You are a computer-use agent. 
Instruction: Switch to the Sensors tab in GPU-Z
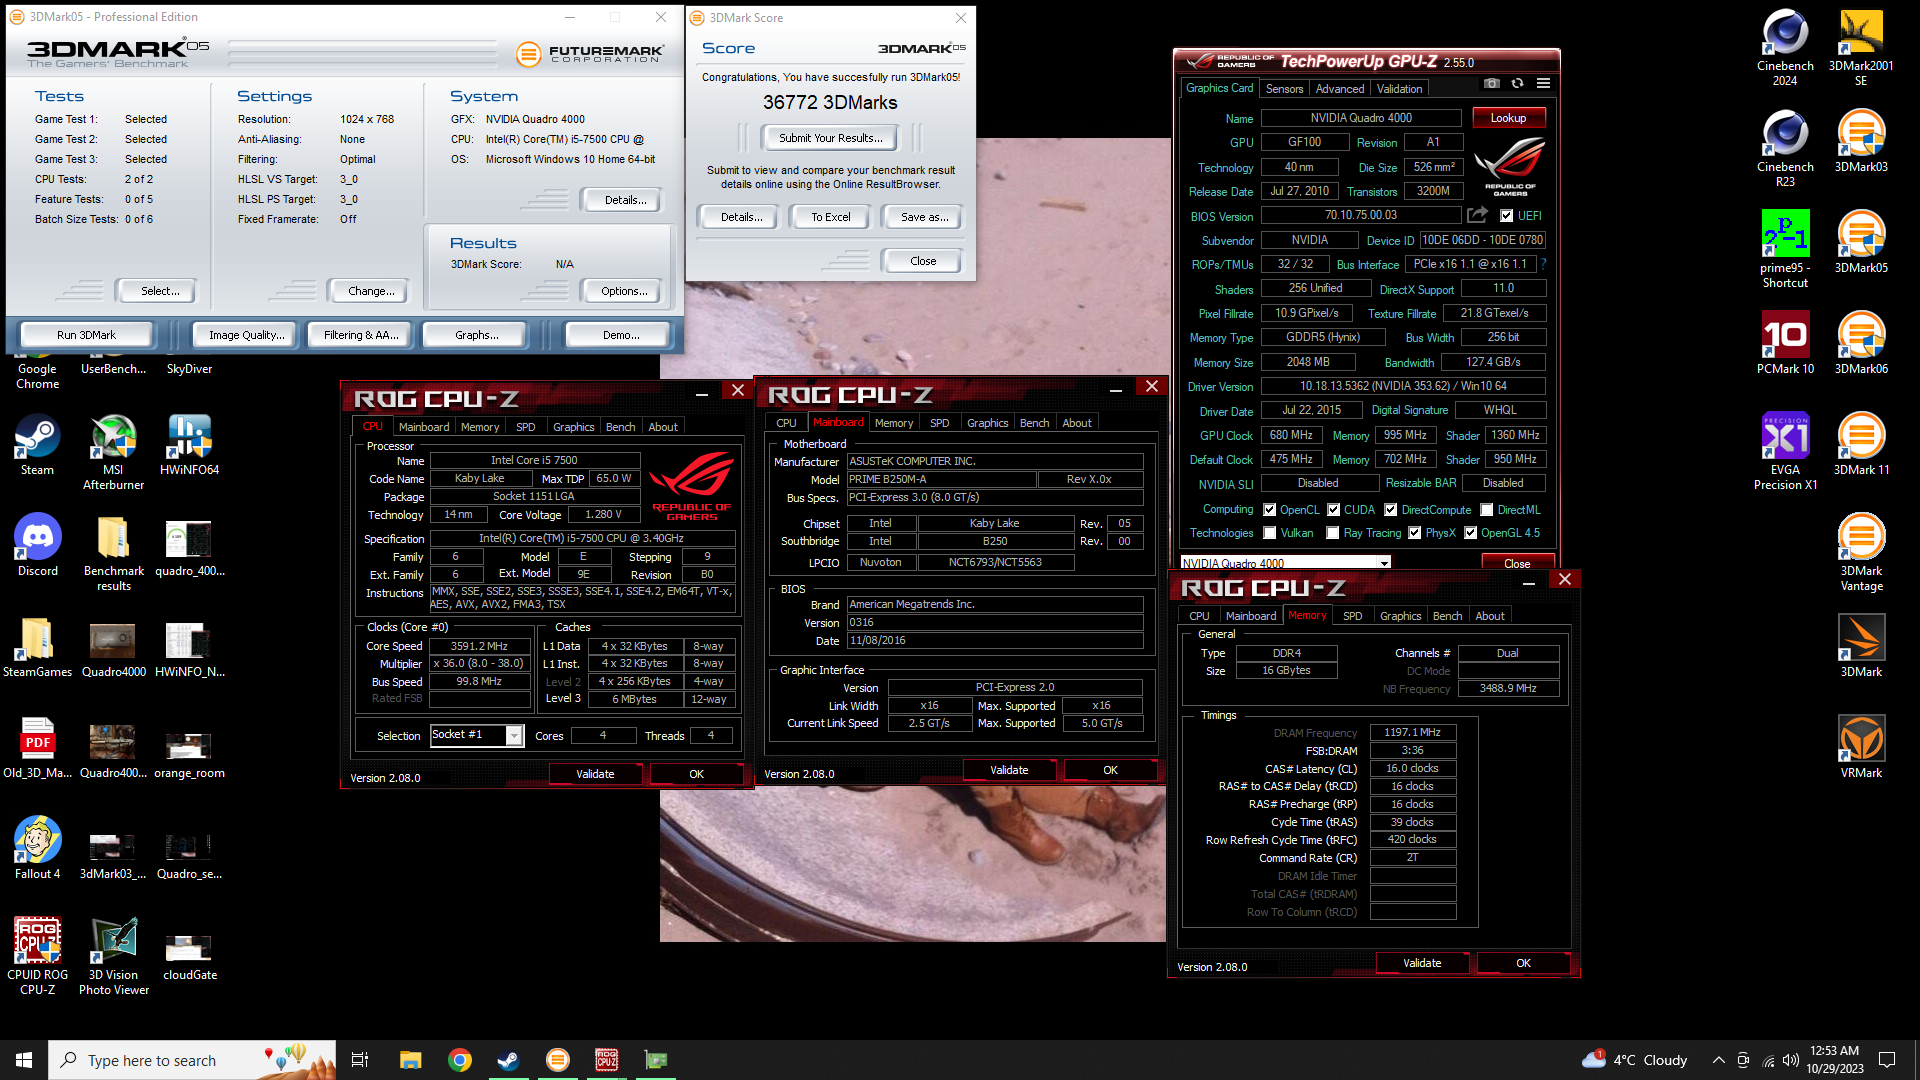(1284, 89)
